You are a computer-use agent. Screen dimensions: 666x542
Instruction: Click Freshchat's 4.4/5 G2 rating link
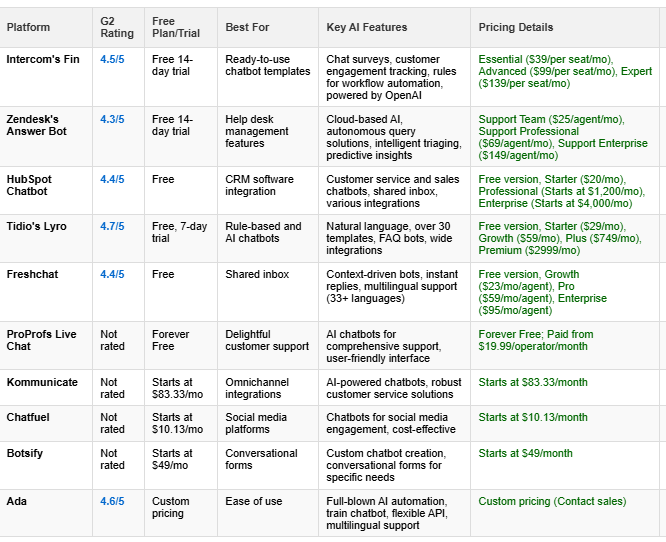(x=112, y=275)
